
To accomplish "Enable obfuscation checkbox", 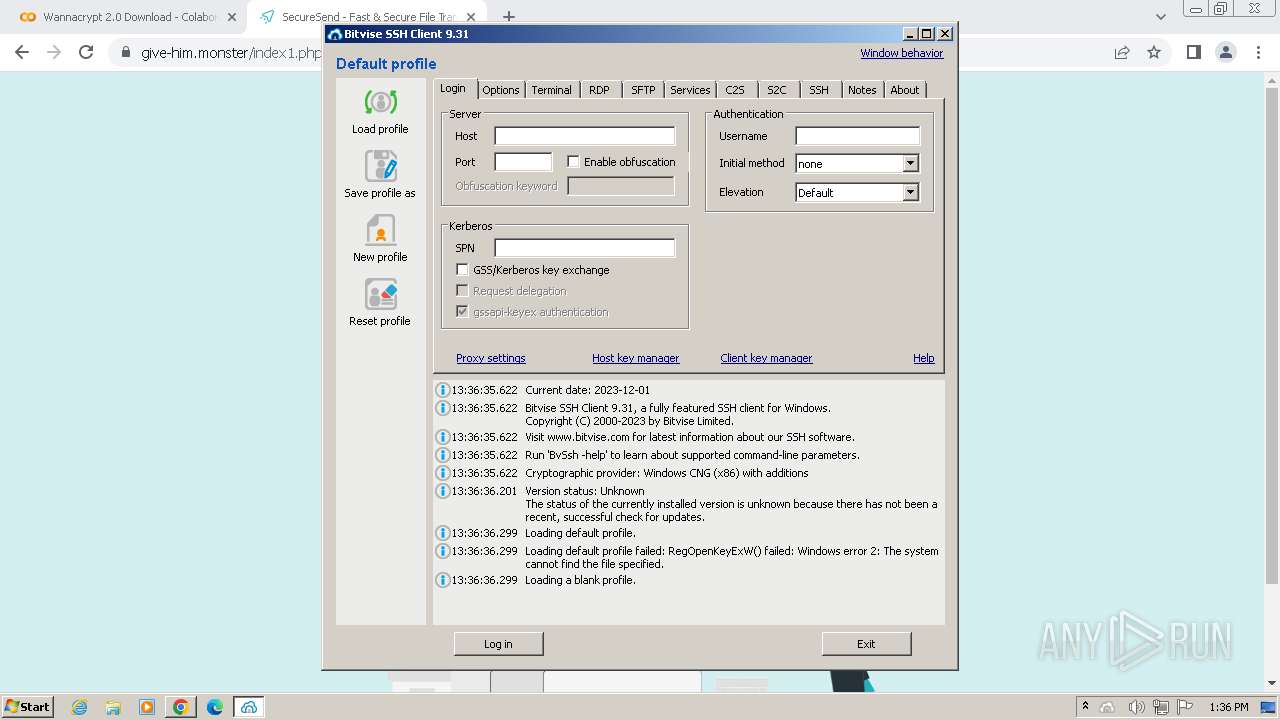I will coord(573,161).
